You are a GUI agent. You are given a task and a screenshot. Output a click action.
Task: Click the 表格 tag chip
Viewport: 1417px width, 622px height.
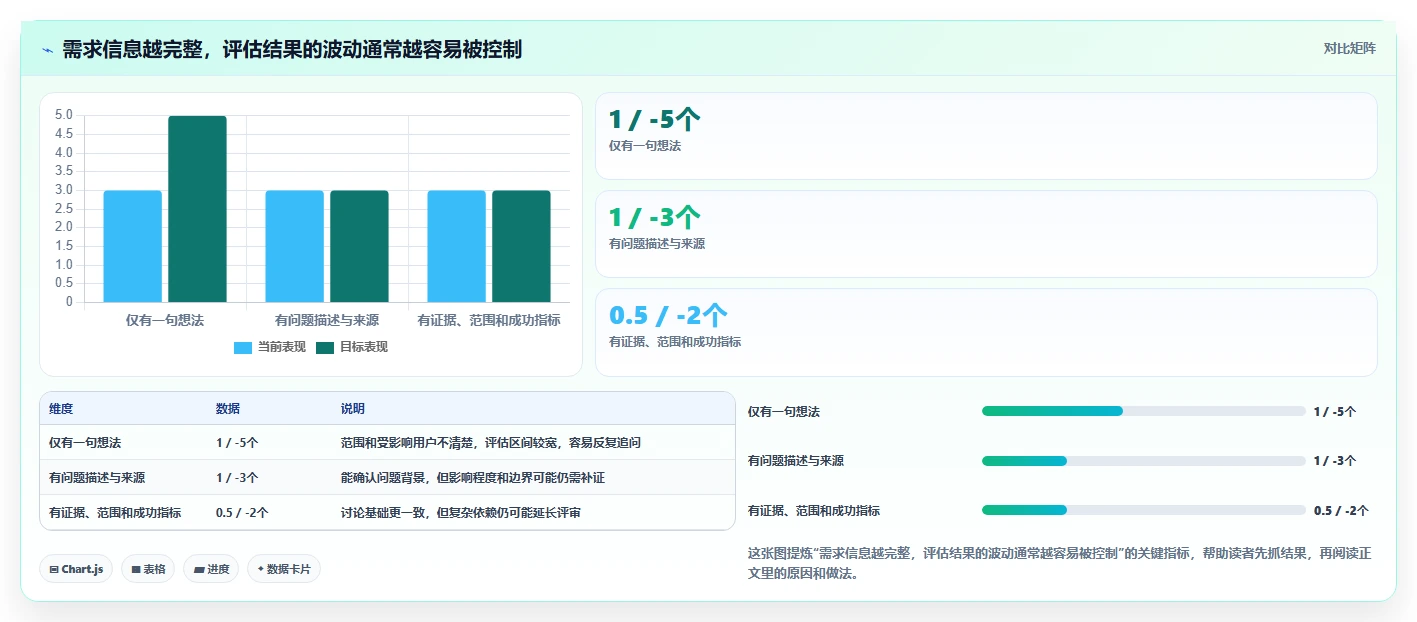pos(148,569)
